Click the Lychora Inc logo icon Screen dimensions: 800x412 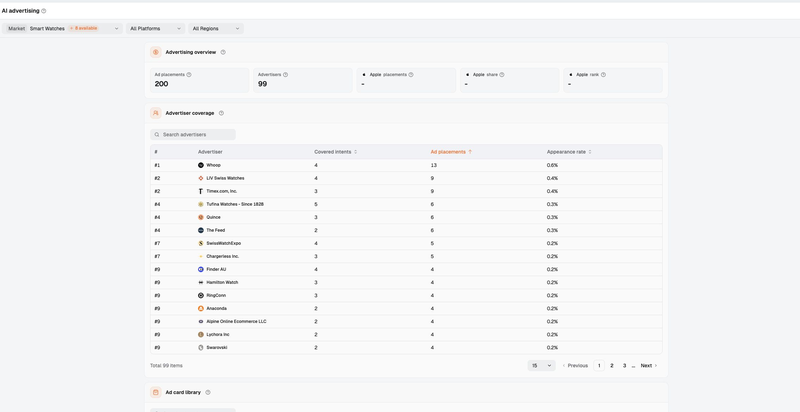201,334
